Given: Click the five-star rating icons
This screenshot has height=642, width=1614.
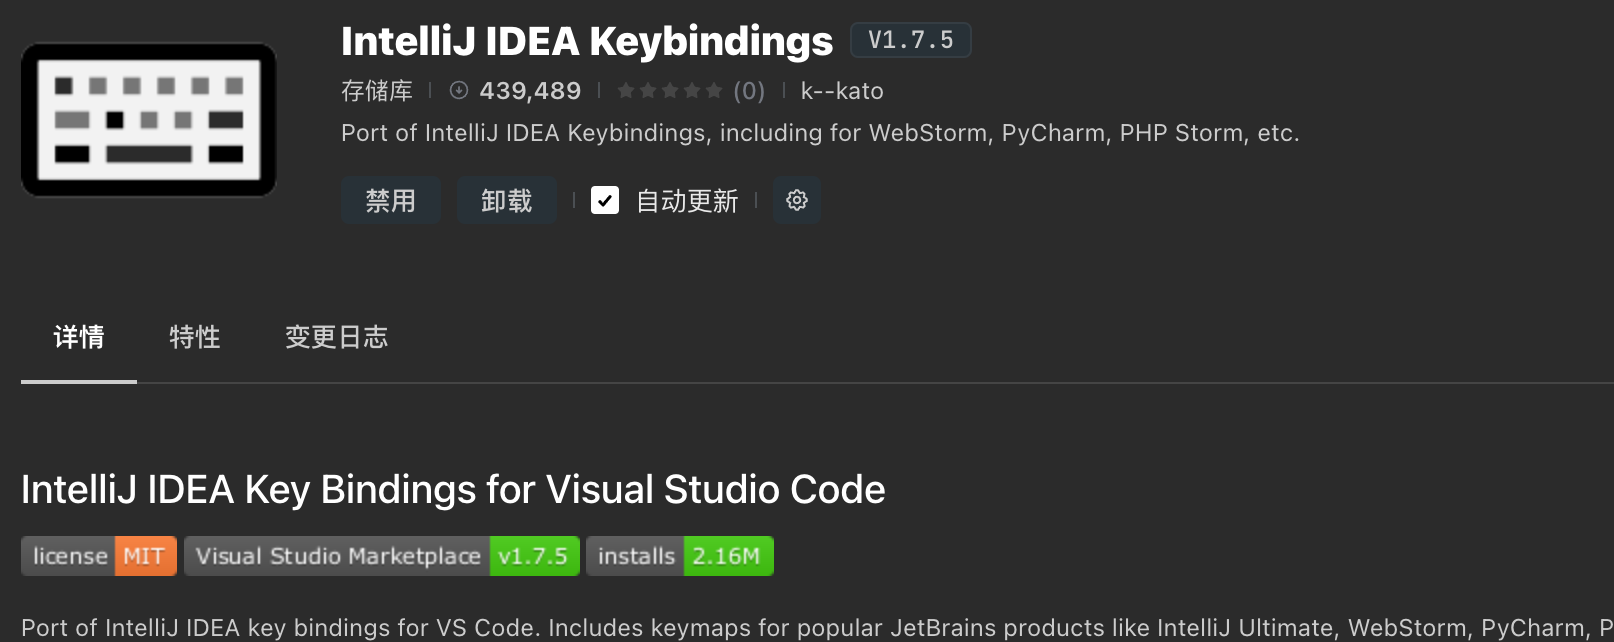Looking at the screenshot, I should click(669, 91).
